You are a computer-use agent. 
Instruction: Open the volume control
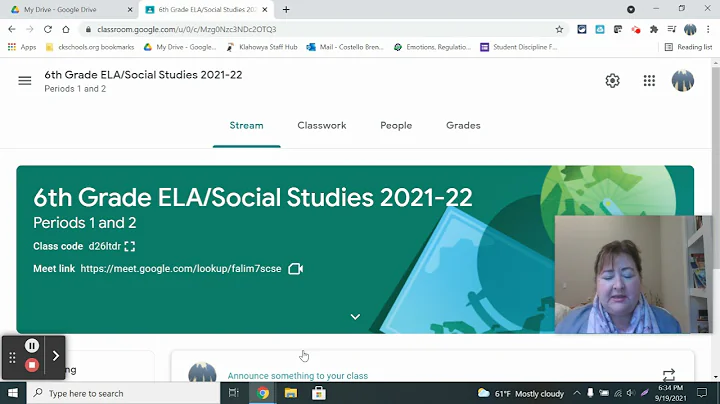click(x=631, y=393)
